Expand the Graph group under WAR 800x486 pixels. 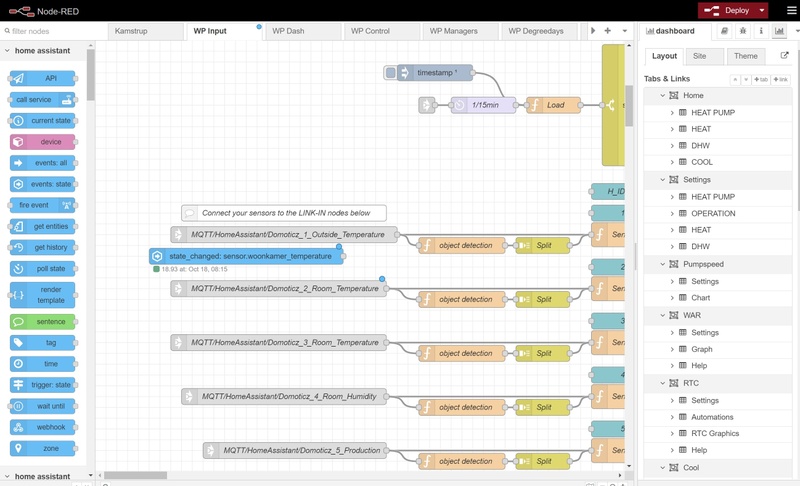672,349
